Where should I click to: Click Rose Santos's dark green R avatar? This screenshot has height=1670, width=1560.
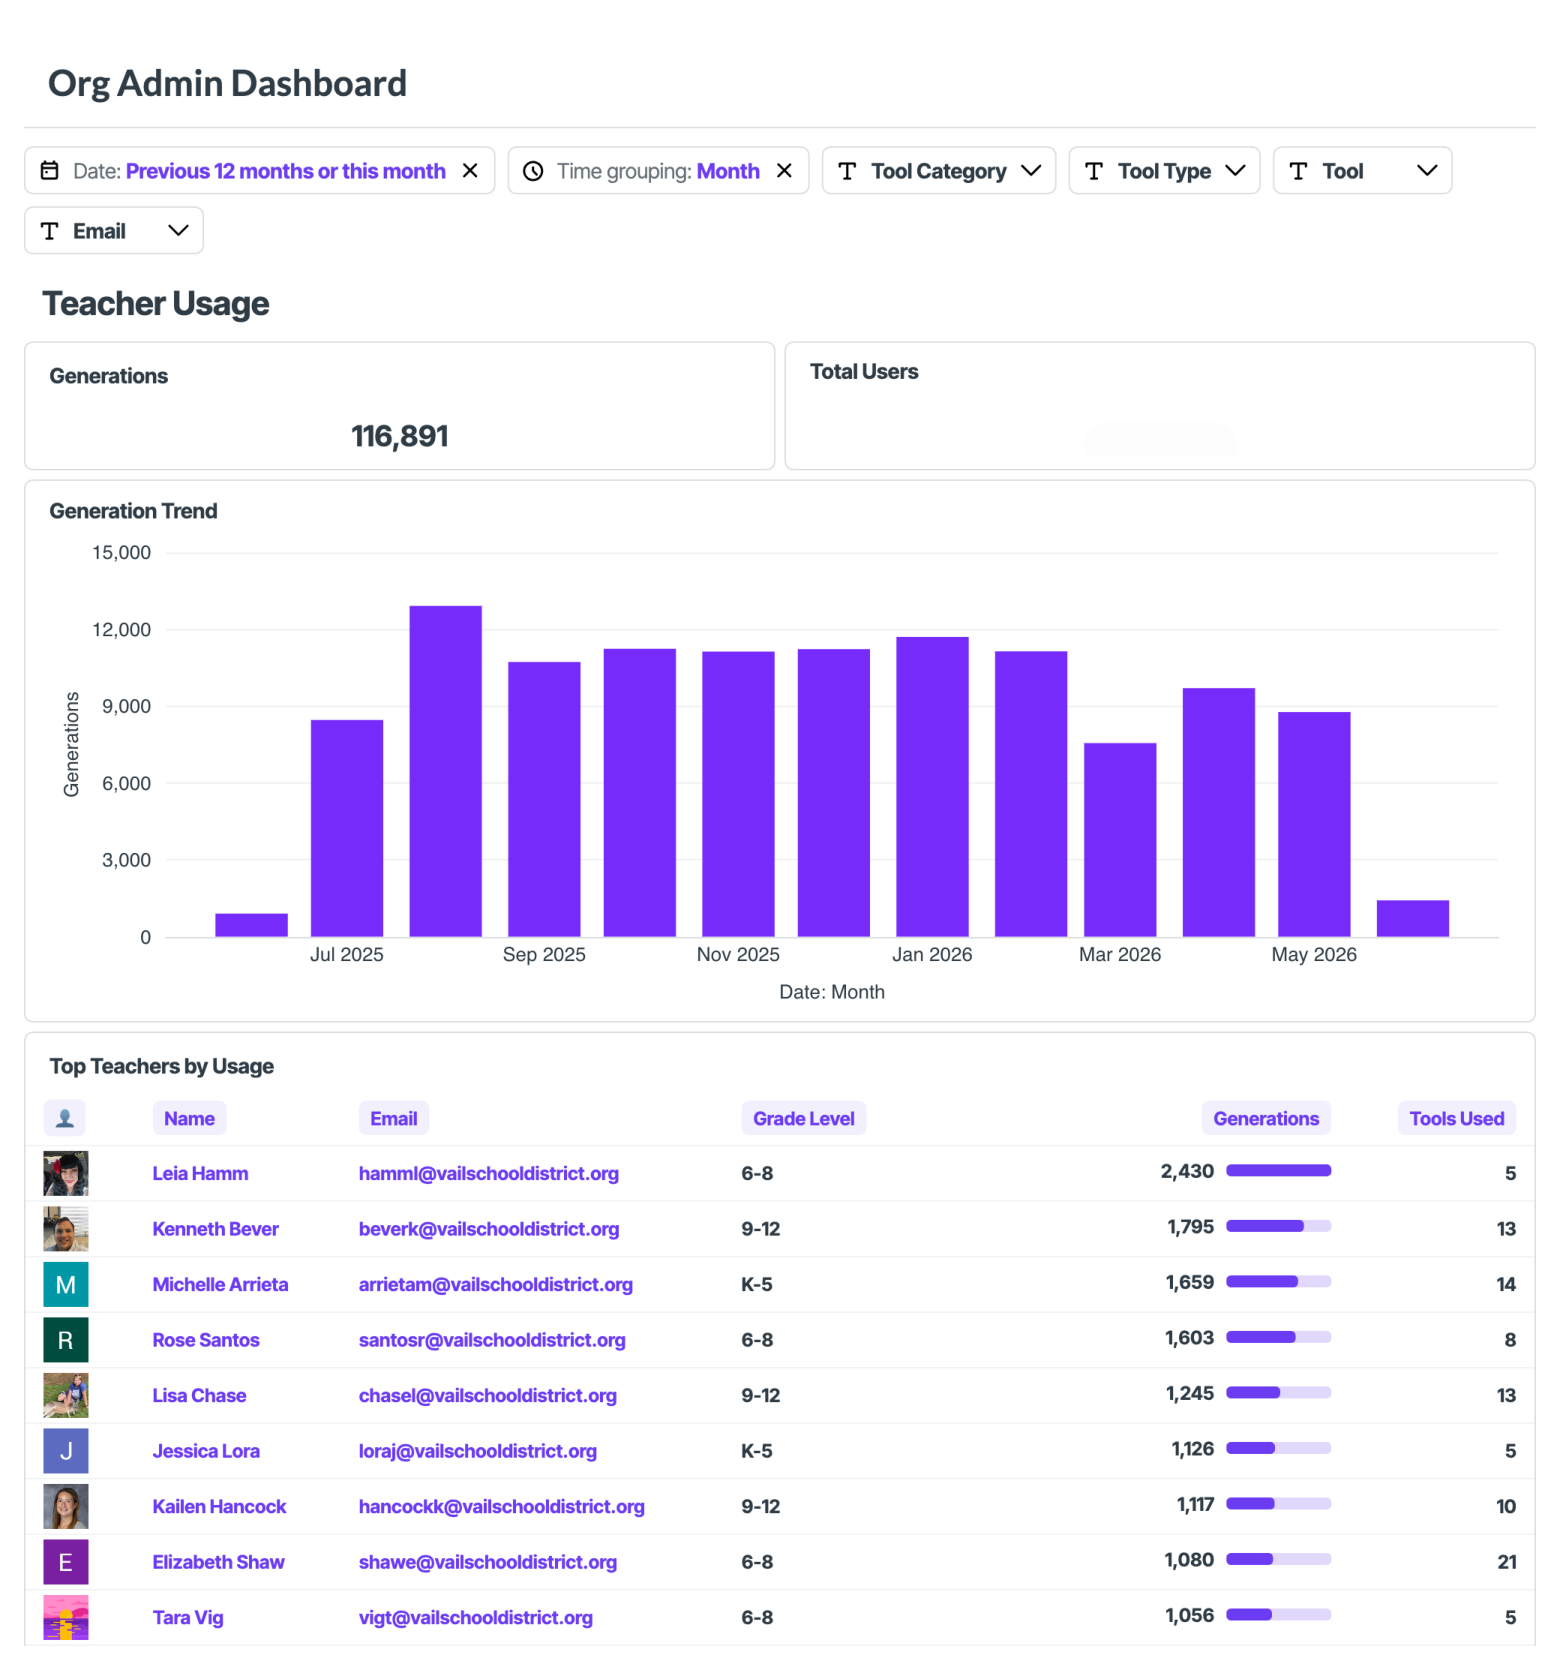tap(66, 1340)
